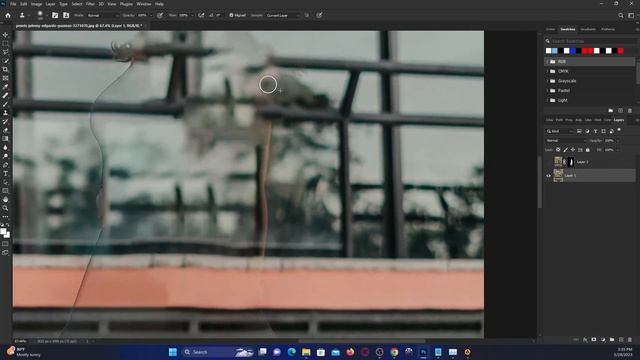Pick the last red recent swatch
Screen dimensions: 640x360
coord(621,51)
